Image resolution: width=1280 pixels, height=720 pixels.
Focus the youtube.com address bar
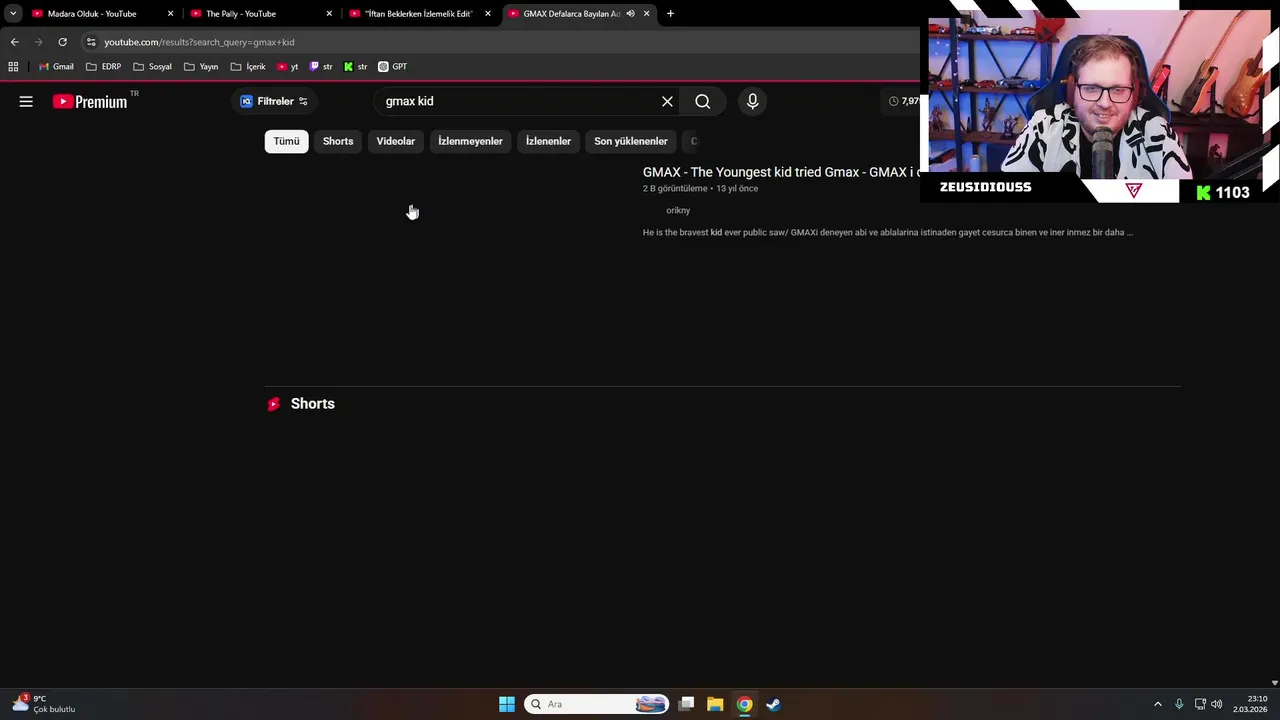[500, 42]
